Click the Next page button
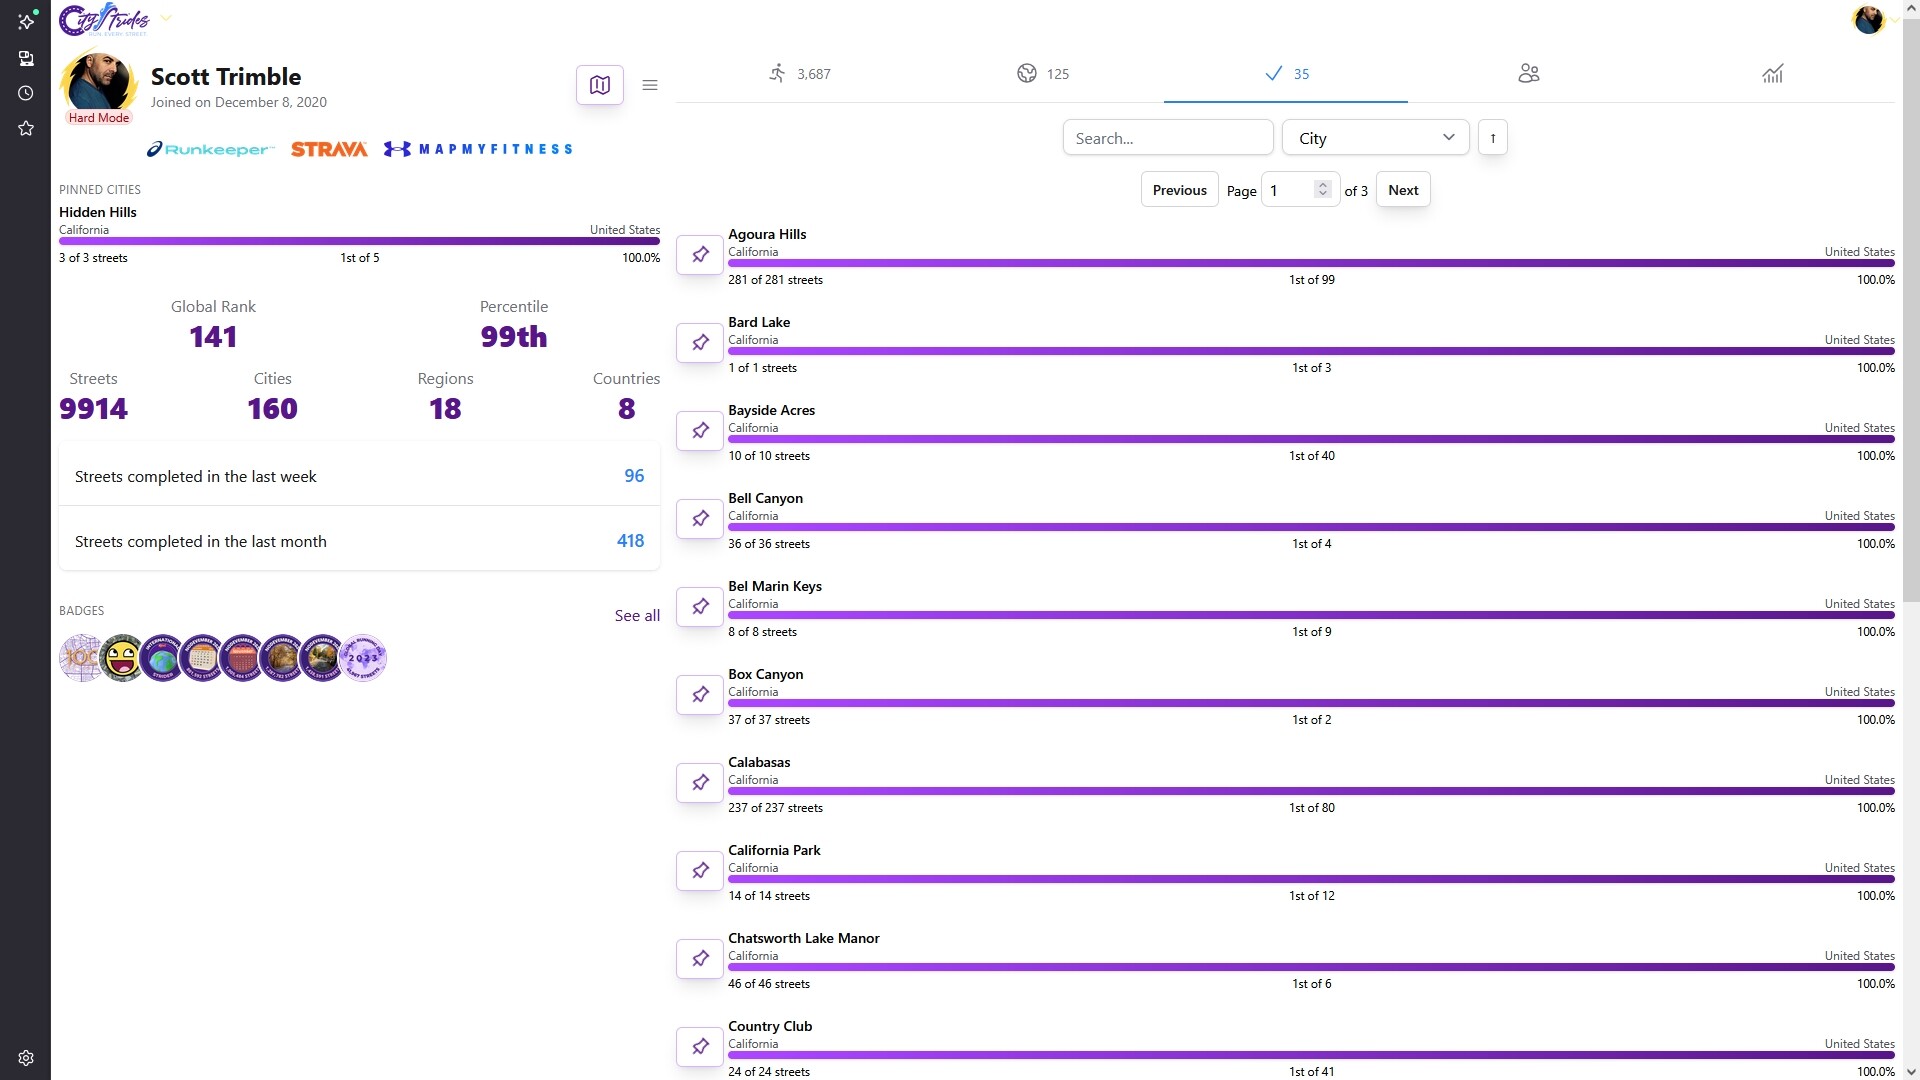 point(1402,190)
